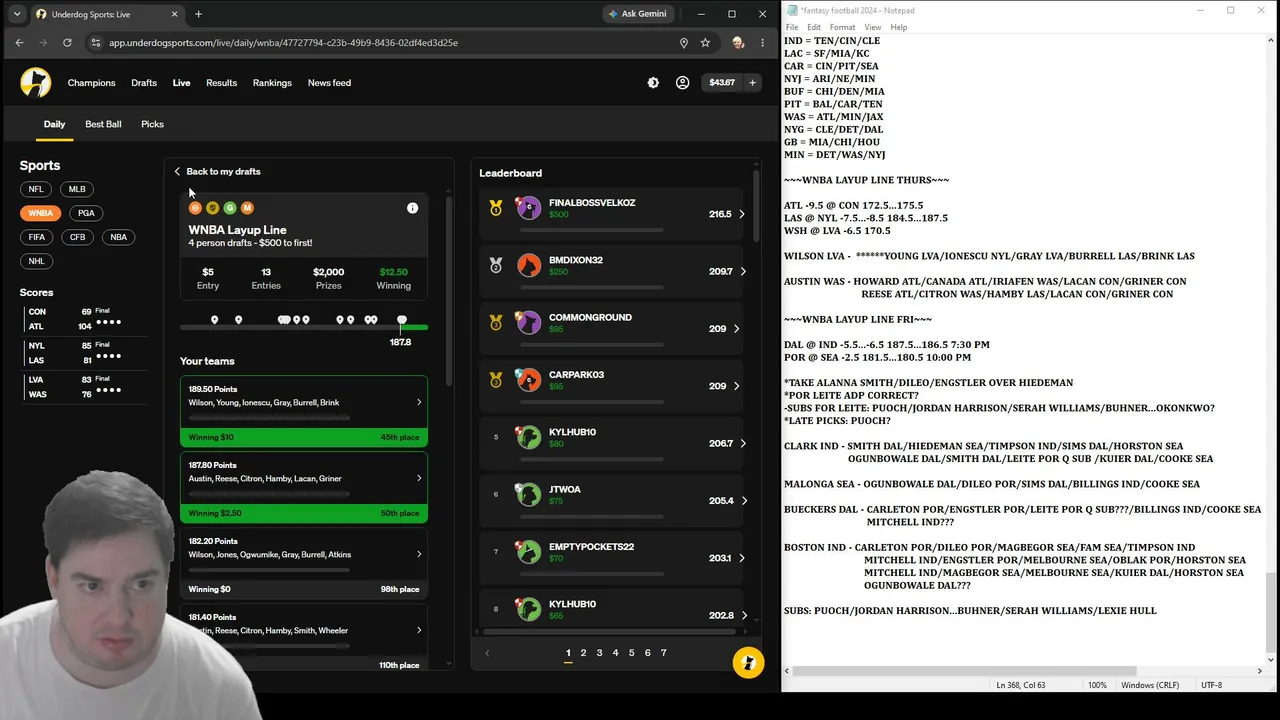Toggle the dark/light theme icon
The image size is (1280, 720).
(x=653, y=83)
